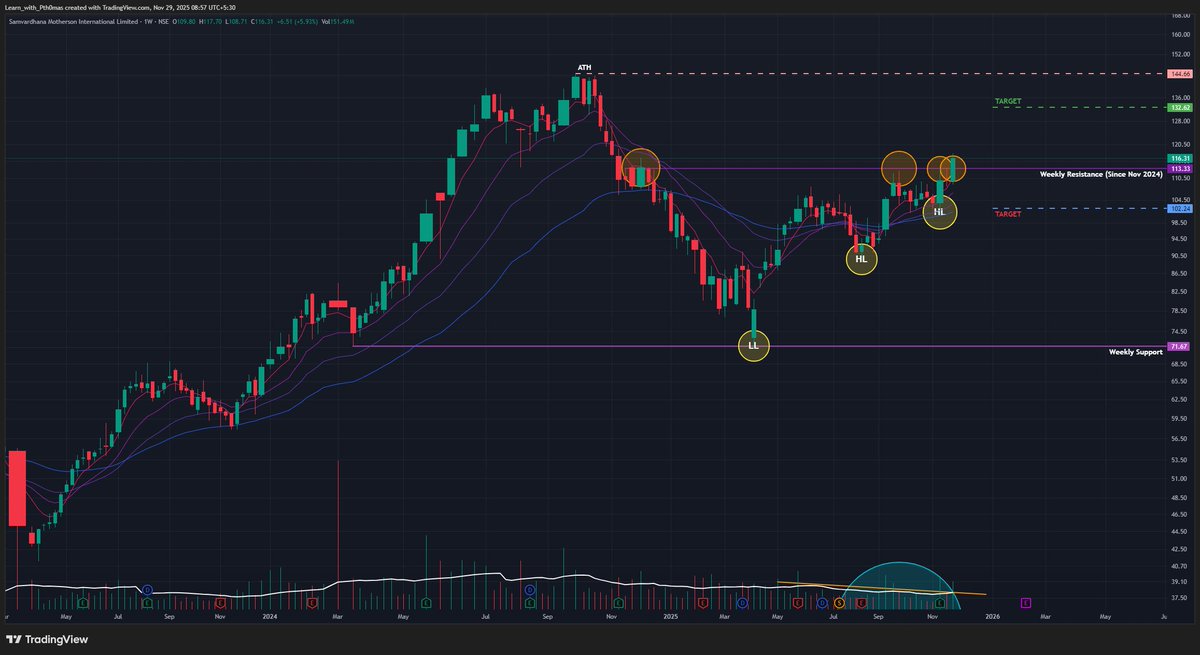This screenshot has height=655, width=1200.
Task: Click the yellow LL circle drawing
Action: click(753, 345)
